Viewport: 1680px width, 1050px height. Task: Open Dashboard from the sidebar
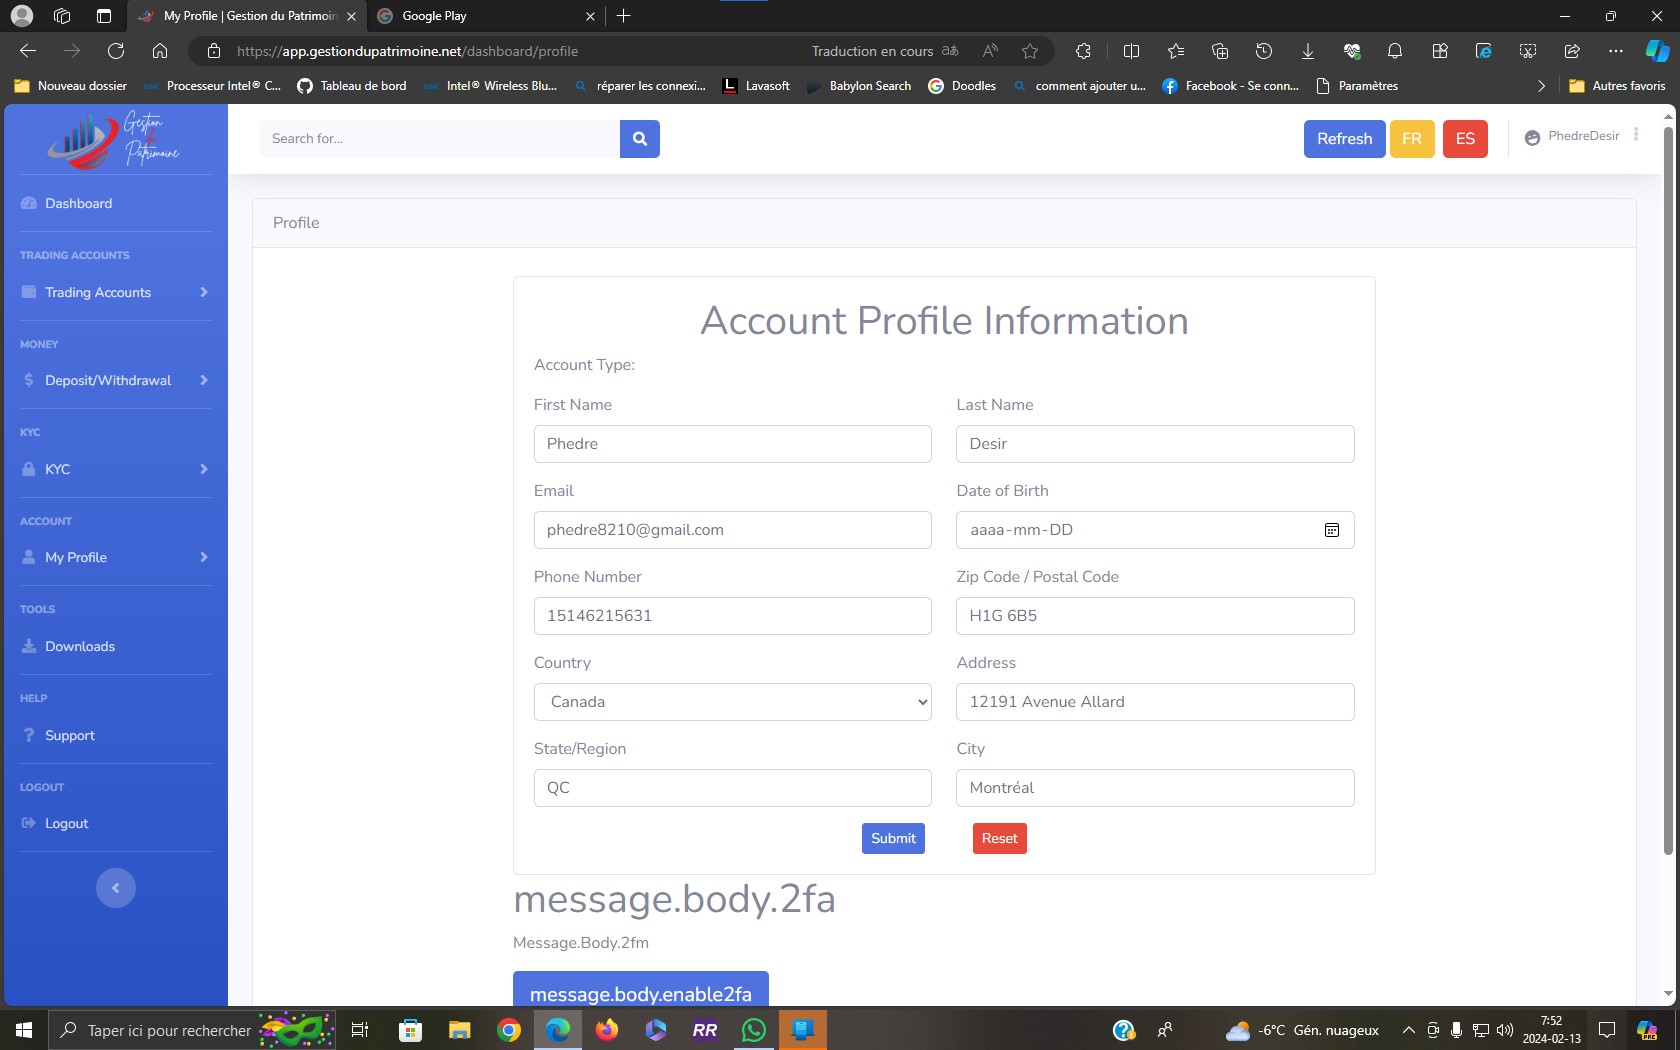click(78, 203)
